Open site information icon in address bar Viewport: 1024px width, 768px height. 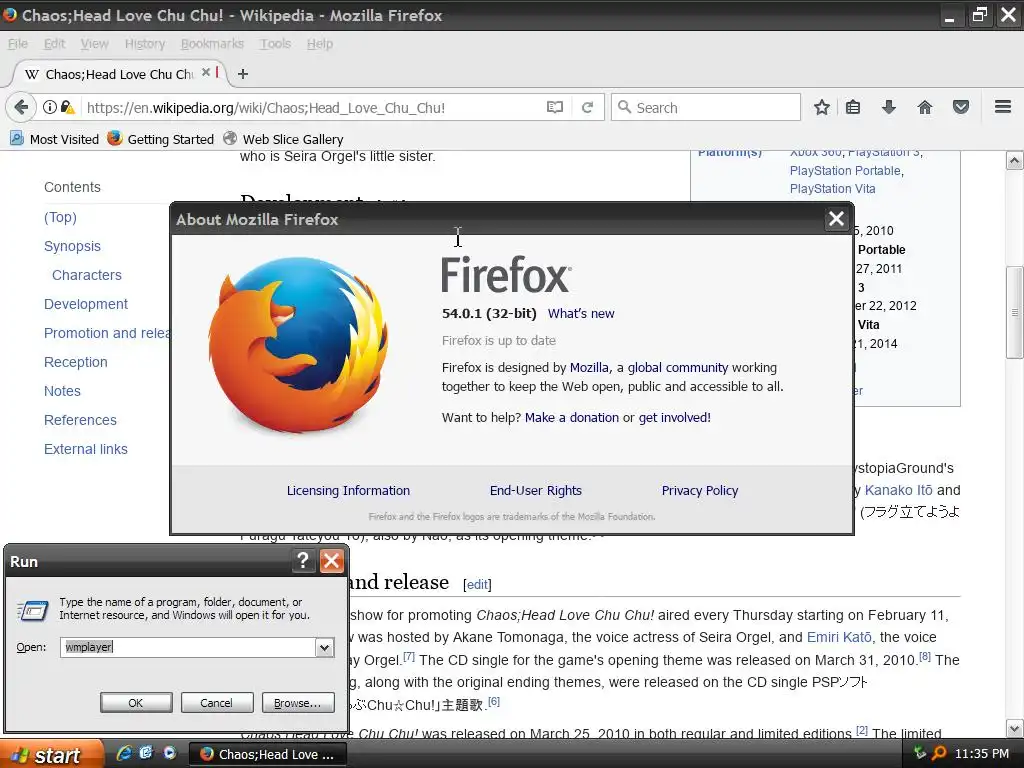click(x=50, y=107)
